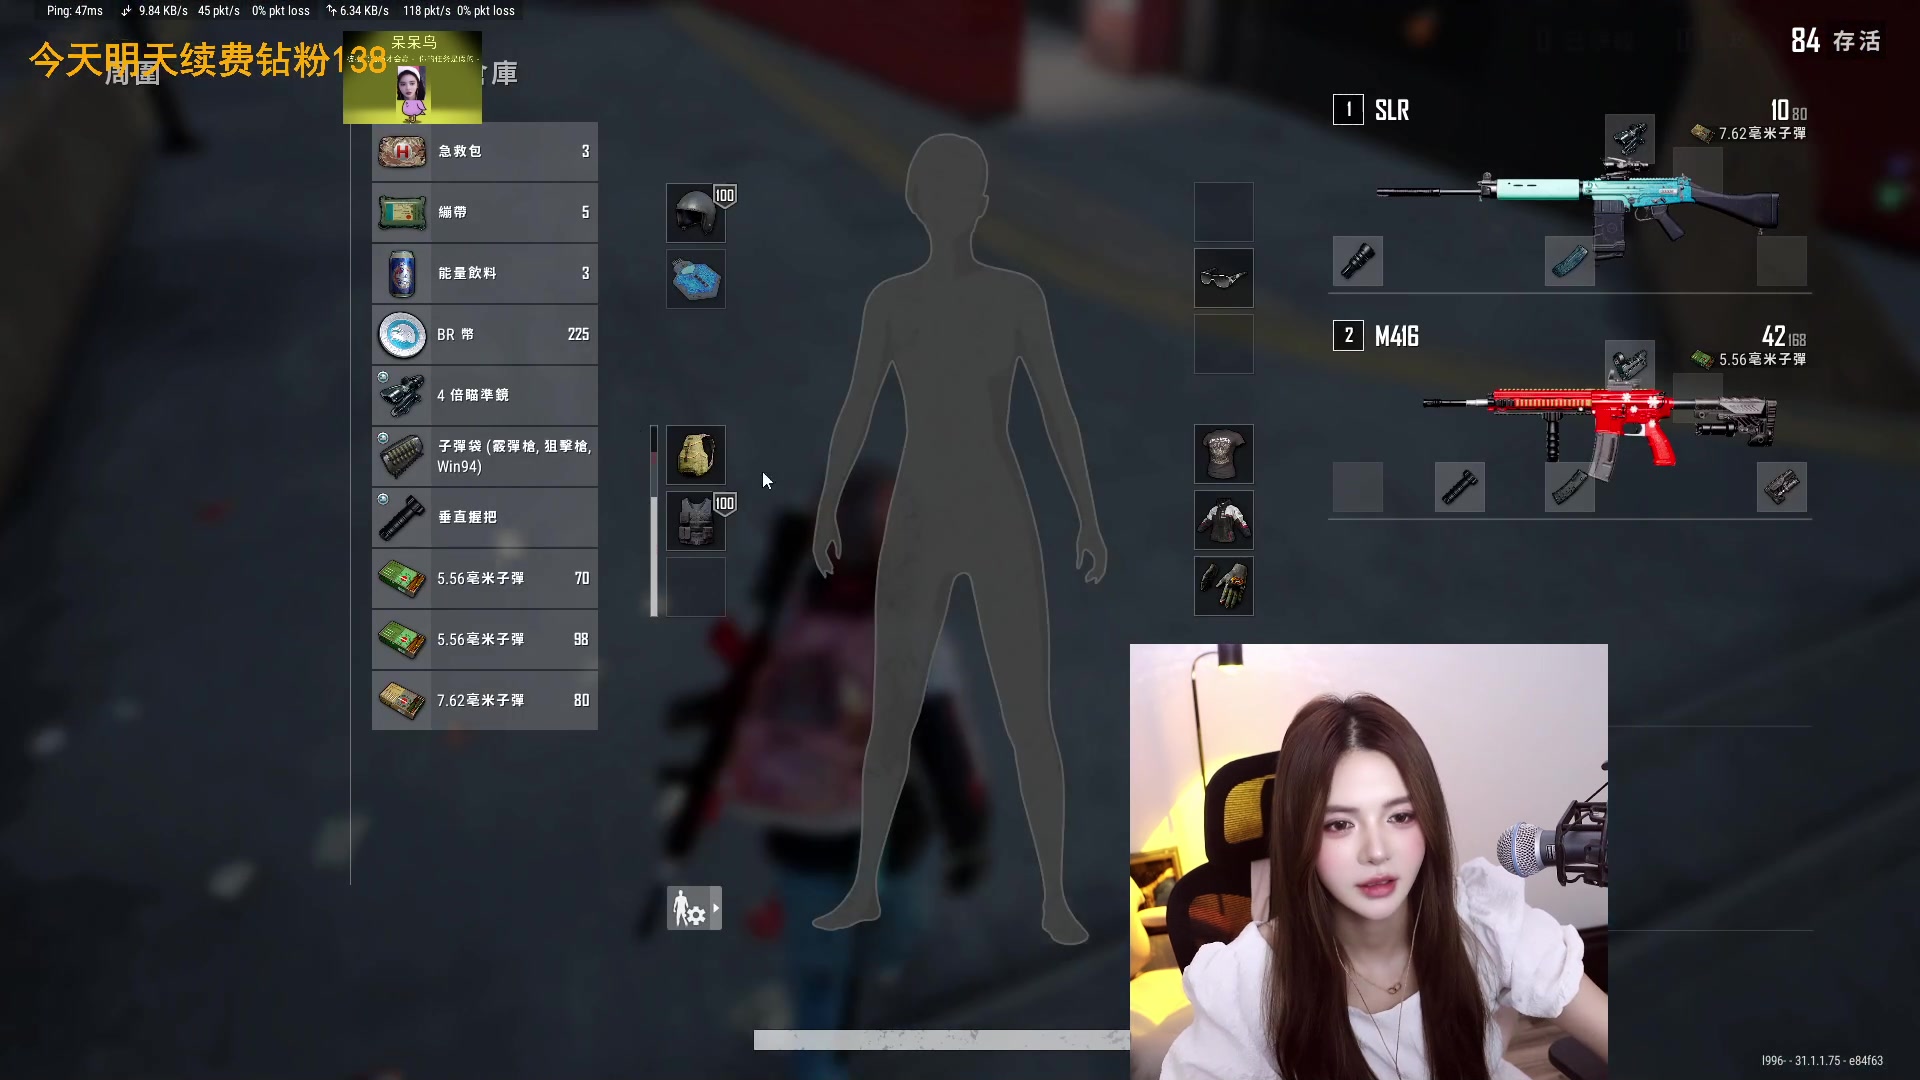Pick the 4x scope (4 倍瞄準鏡) item
Screen dimensions: 1920x1080
click(x=485, y=395)
